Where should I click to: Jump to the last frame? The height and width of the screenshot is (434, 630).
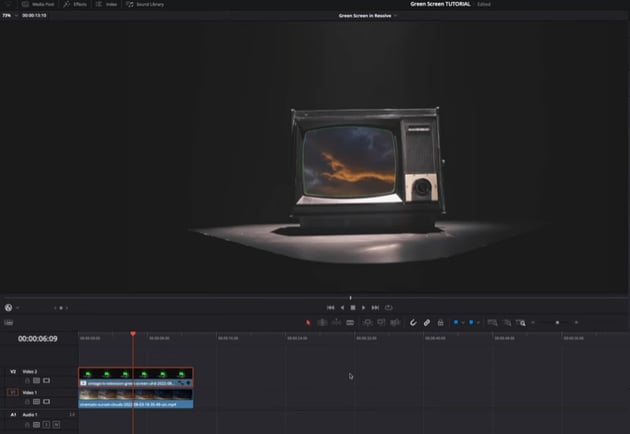(x=375, y=307)
